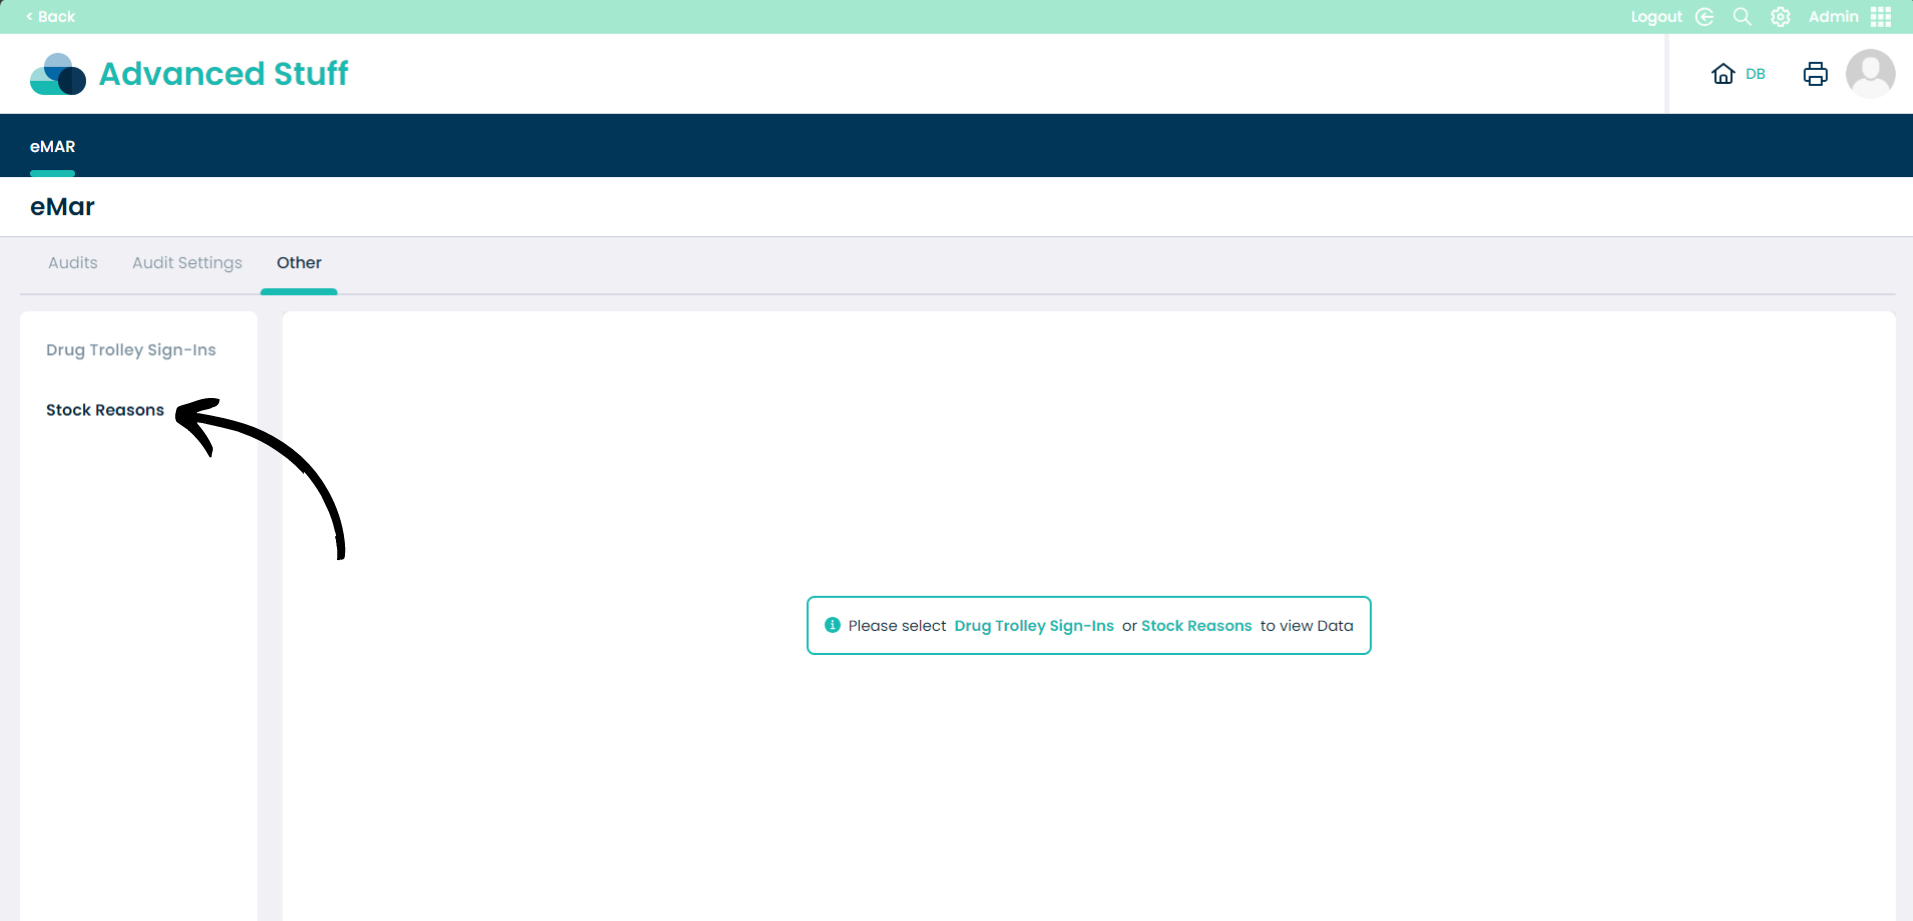Click the DB label beside the home icon
Viewport: 1913px width, 921px height.
click(1755, 74)
